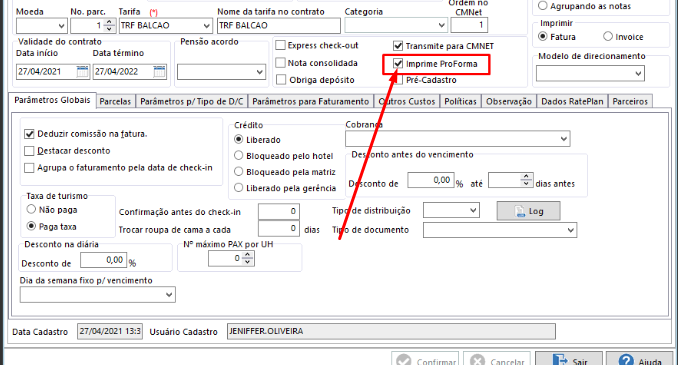Enable the Destacar desconto checkbox

29,150
